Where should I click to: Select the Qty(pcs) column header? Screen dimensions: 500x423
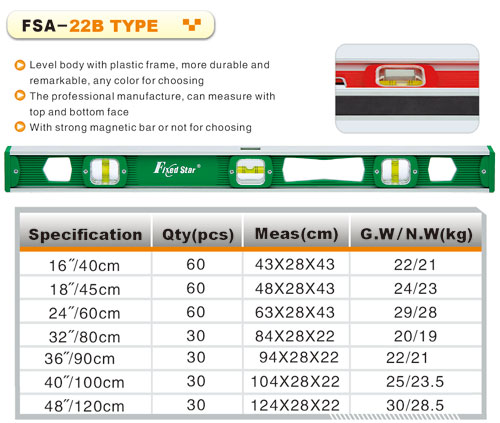(197, 234)
